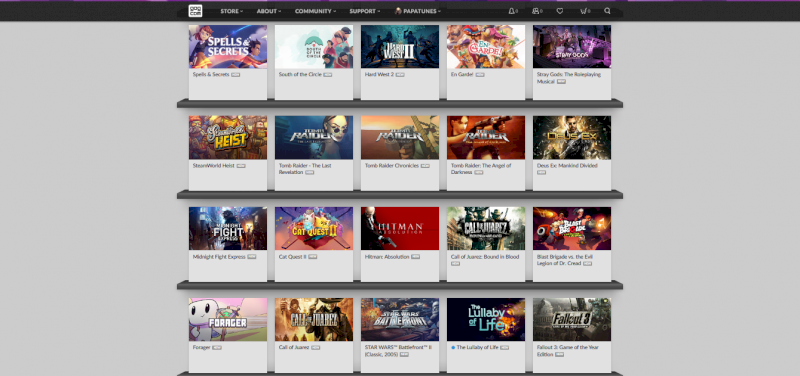The image size is (800, 376).
Task: Open the Angel of Darkness cover
Action: click(x=486, y=137)
